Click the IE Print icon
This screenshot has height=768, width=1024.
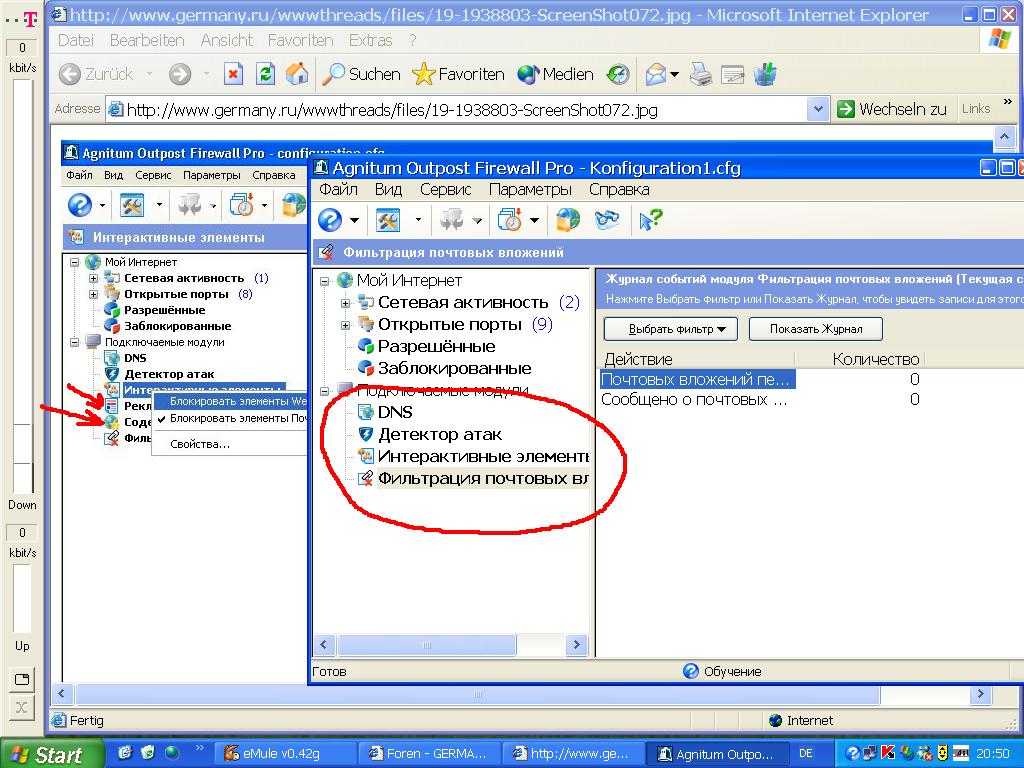tap(701, 74)
